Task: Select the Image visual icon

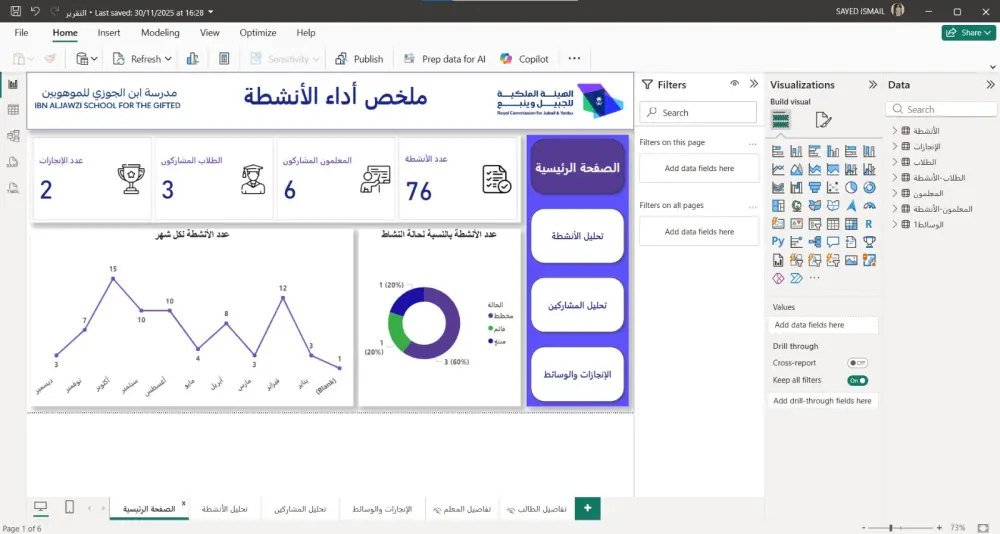Action: [x=851, y=260]
